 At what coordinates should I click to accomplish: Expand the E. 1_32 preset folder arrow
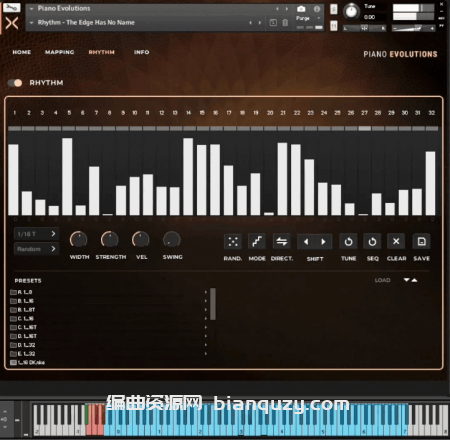tap(206, 354)
